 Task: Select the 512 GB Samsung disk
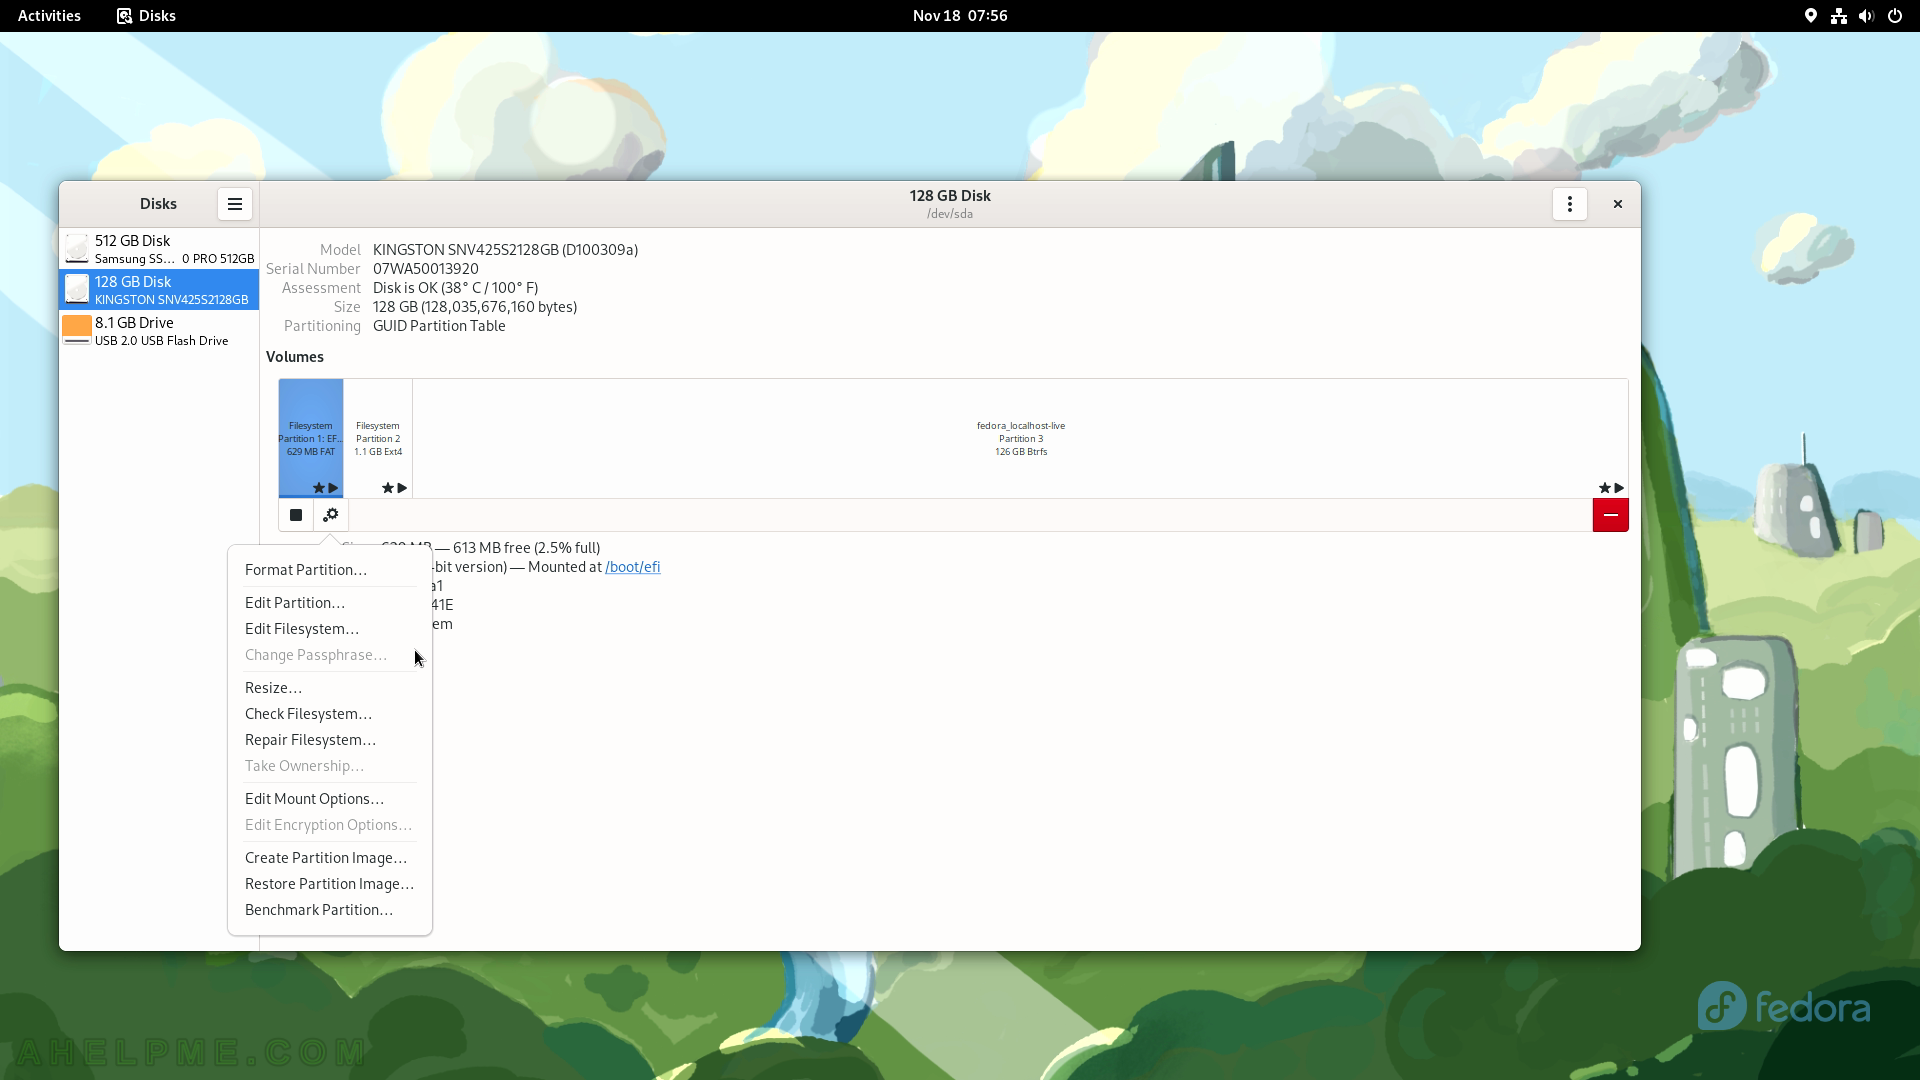(x=159, y=249)
